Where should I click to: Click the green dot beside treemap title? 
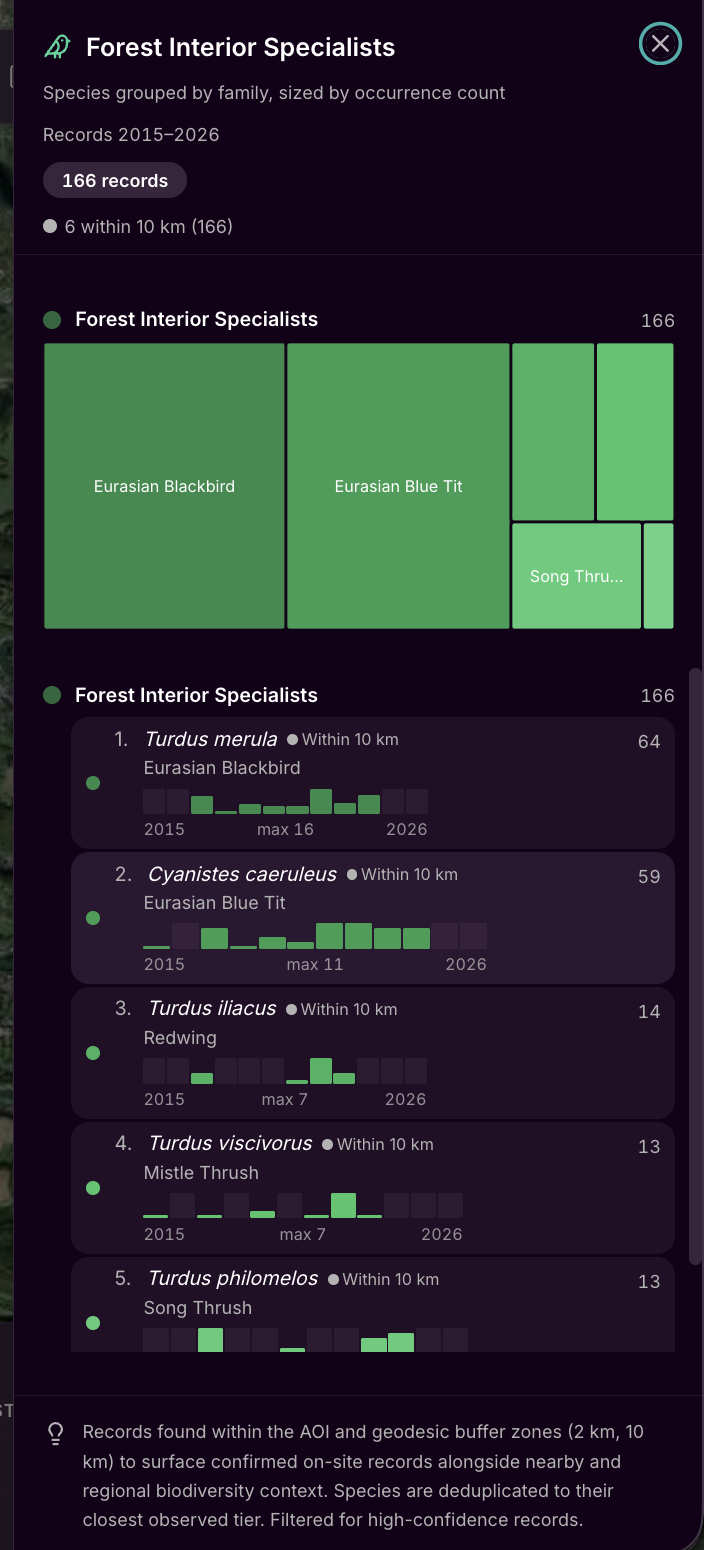(52, 320)
